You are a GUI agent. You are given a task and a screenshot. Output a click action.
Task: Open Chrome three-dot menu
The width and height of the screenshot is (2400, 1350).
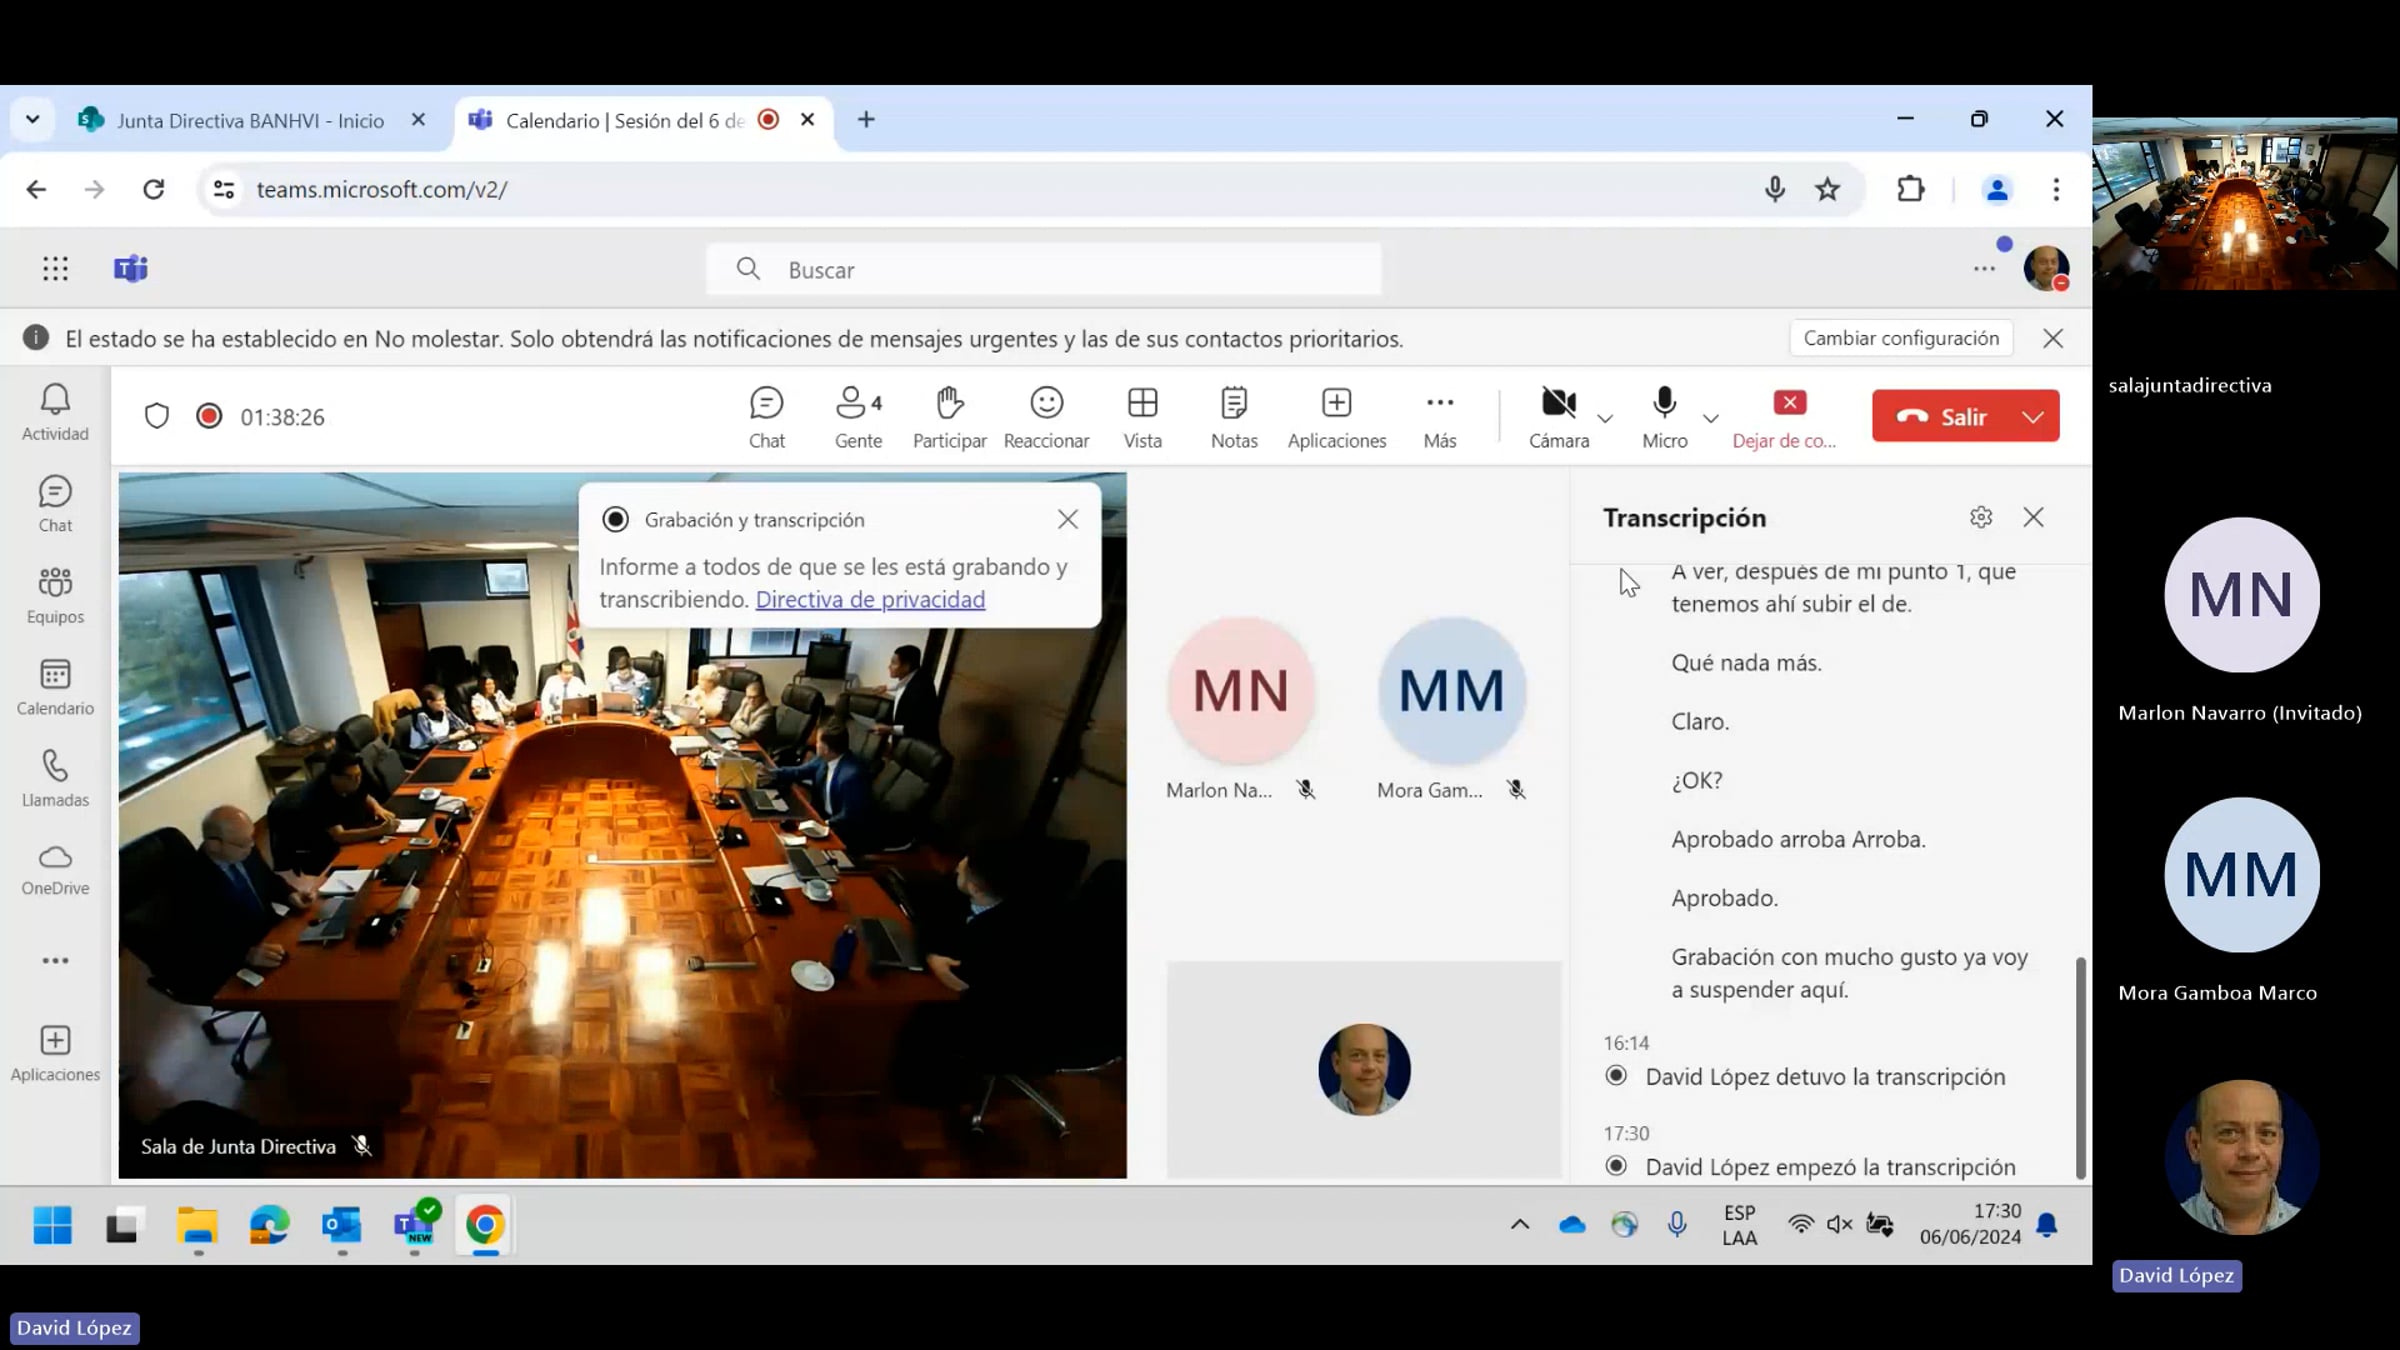2056,189
